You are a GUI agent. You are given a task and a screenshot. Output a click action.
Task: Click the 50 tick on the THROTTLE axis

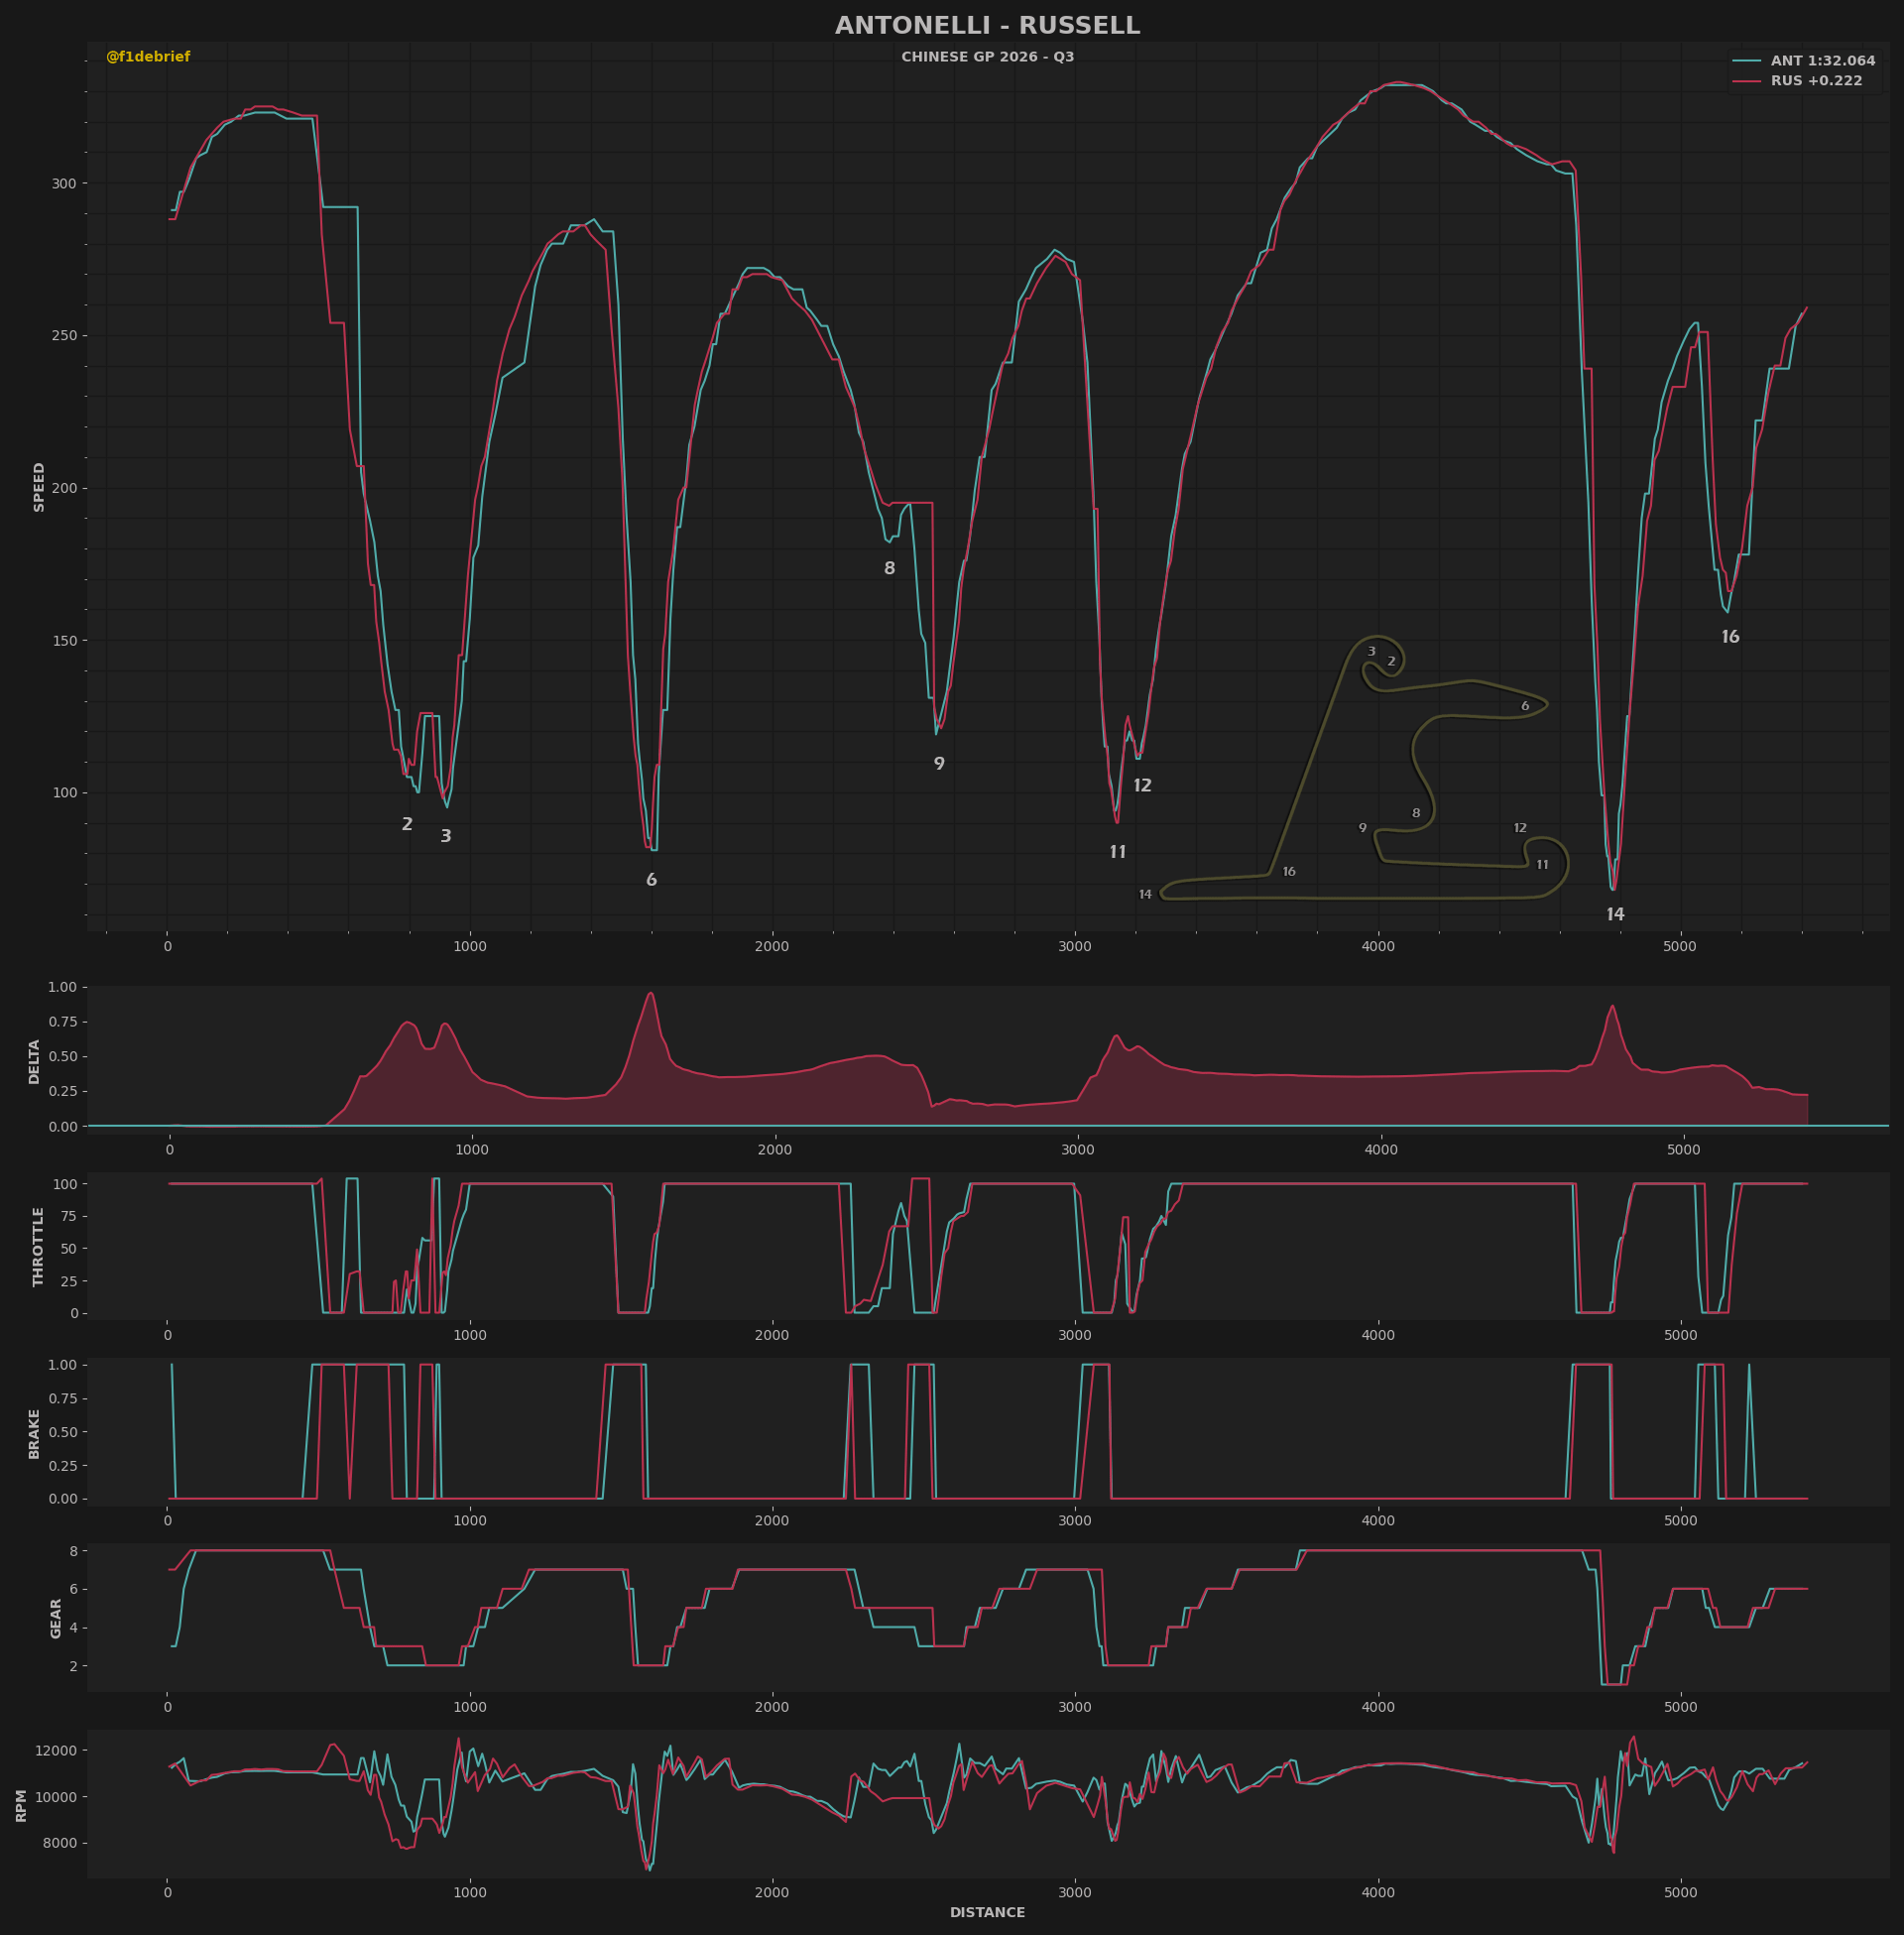[68, 1248]
